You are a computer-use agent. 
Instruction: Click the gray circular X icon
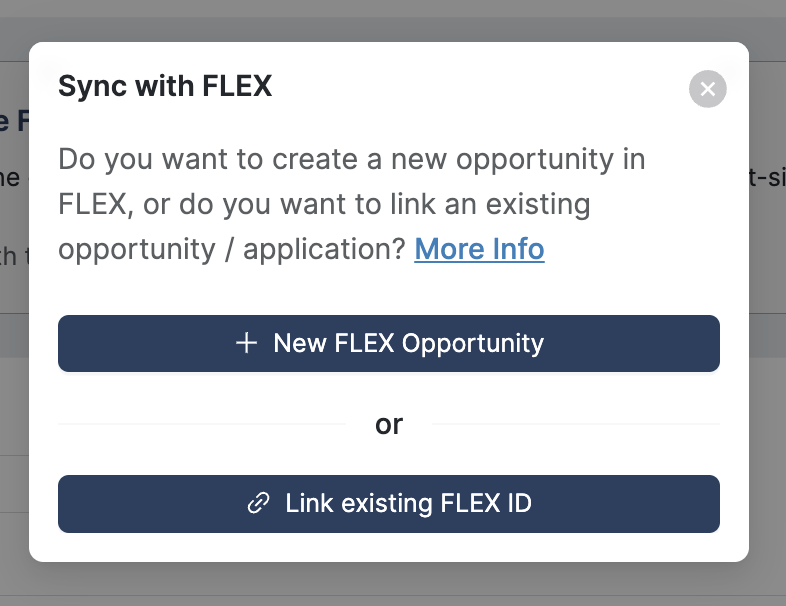tap(708, 90)
